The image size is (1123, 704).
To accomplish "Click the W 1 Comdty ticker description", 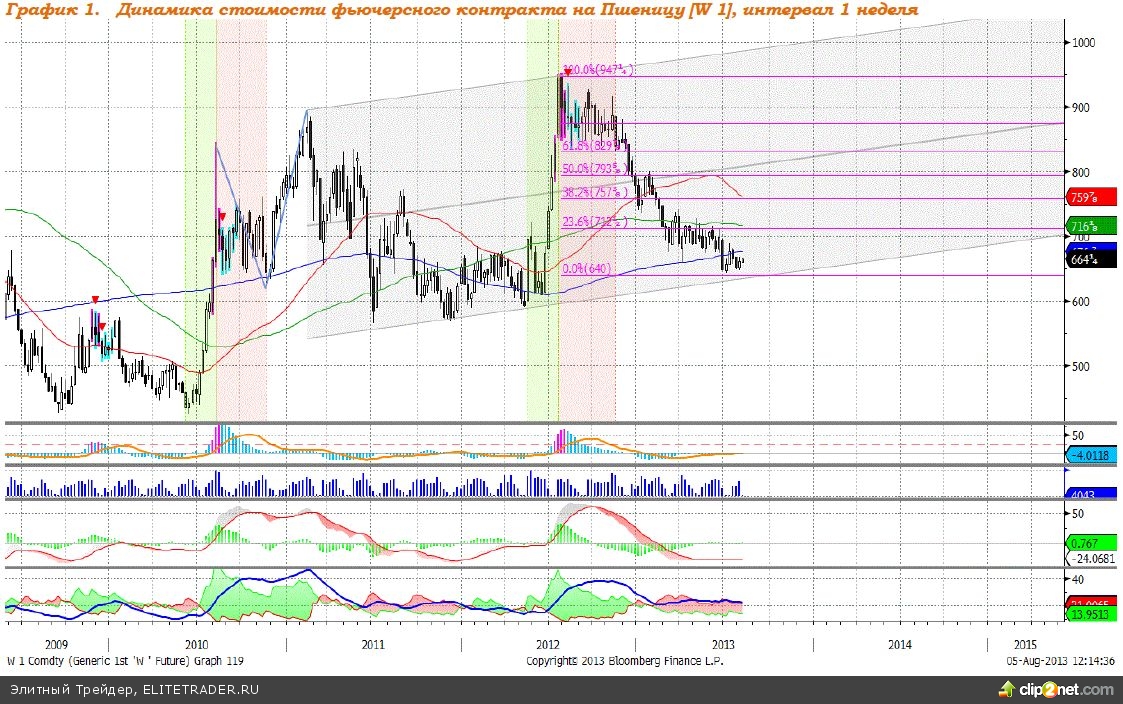I will click(125, 661).
